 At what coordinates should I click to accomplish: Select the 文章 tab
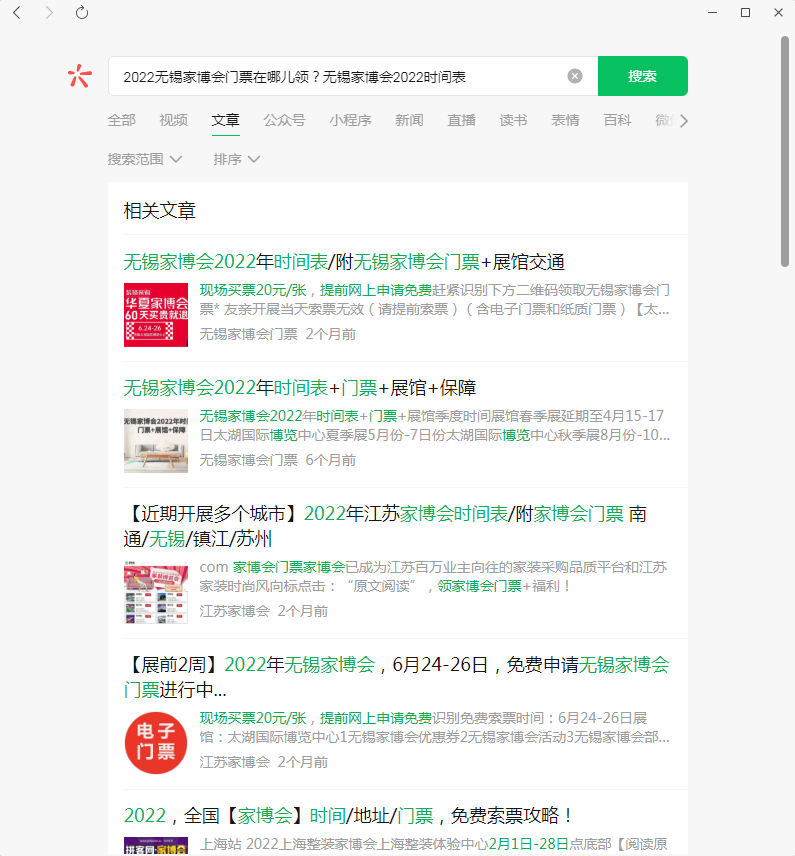click(226, 120)
